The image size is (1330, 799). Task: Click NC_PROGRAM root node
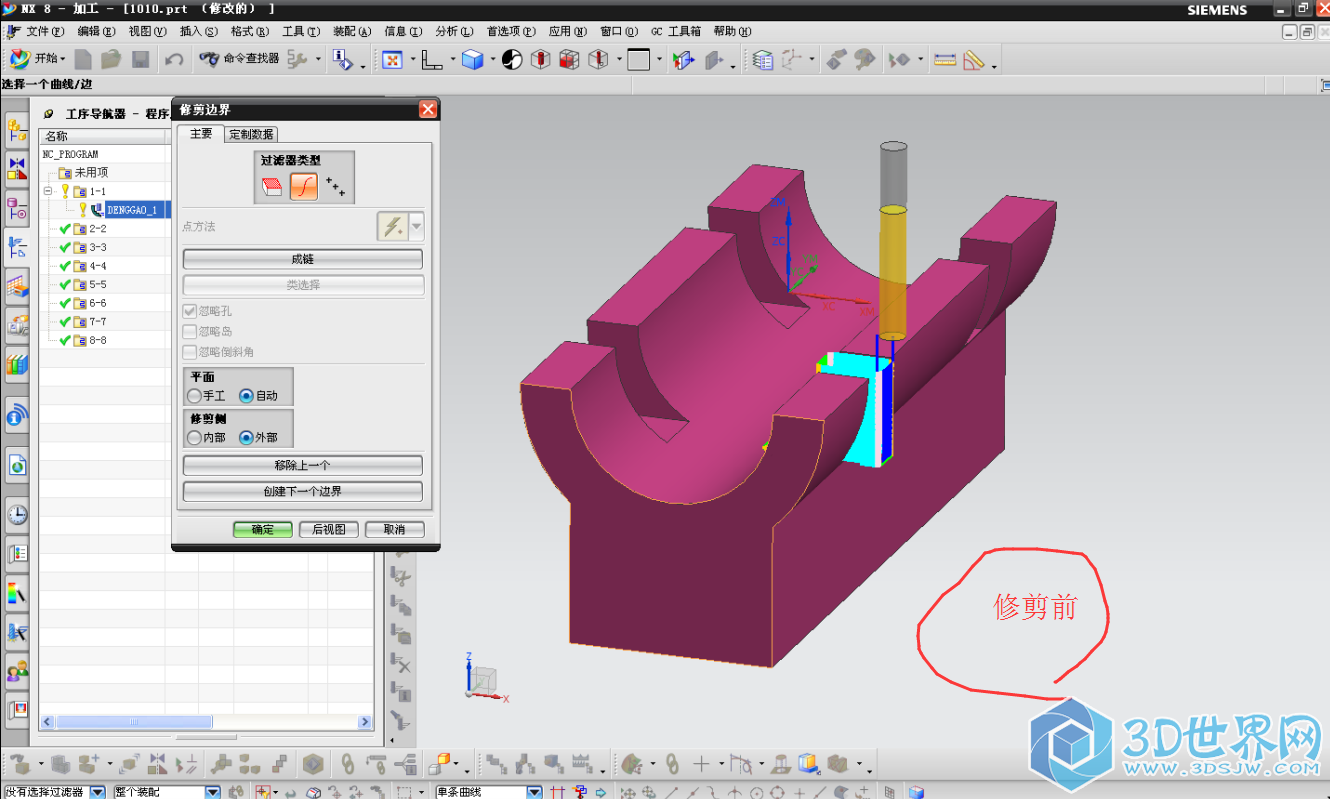coord(70,155)
